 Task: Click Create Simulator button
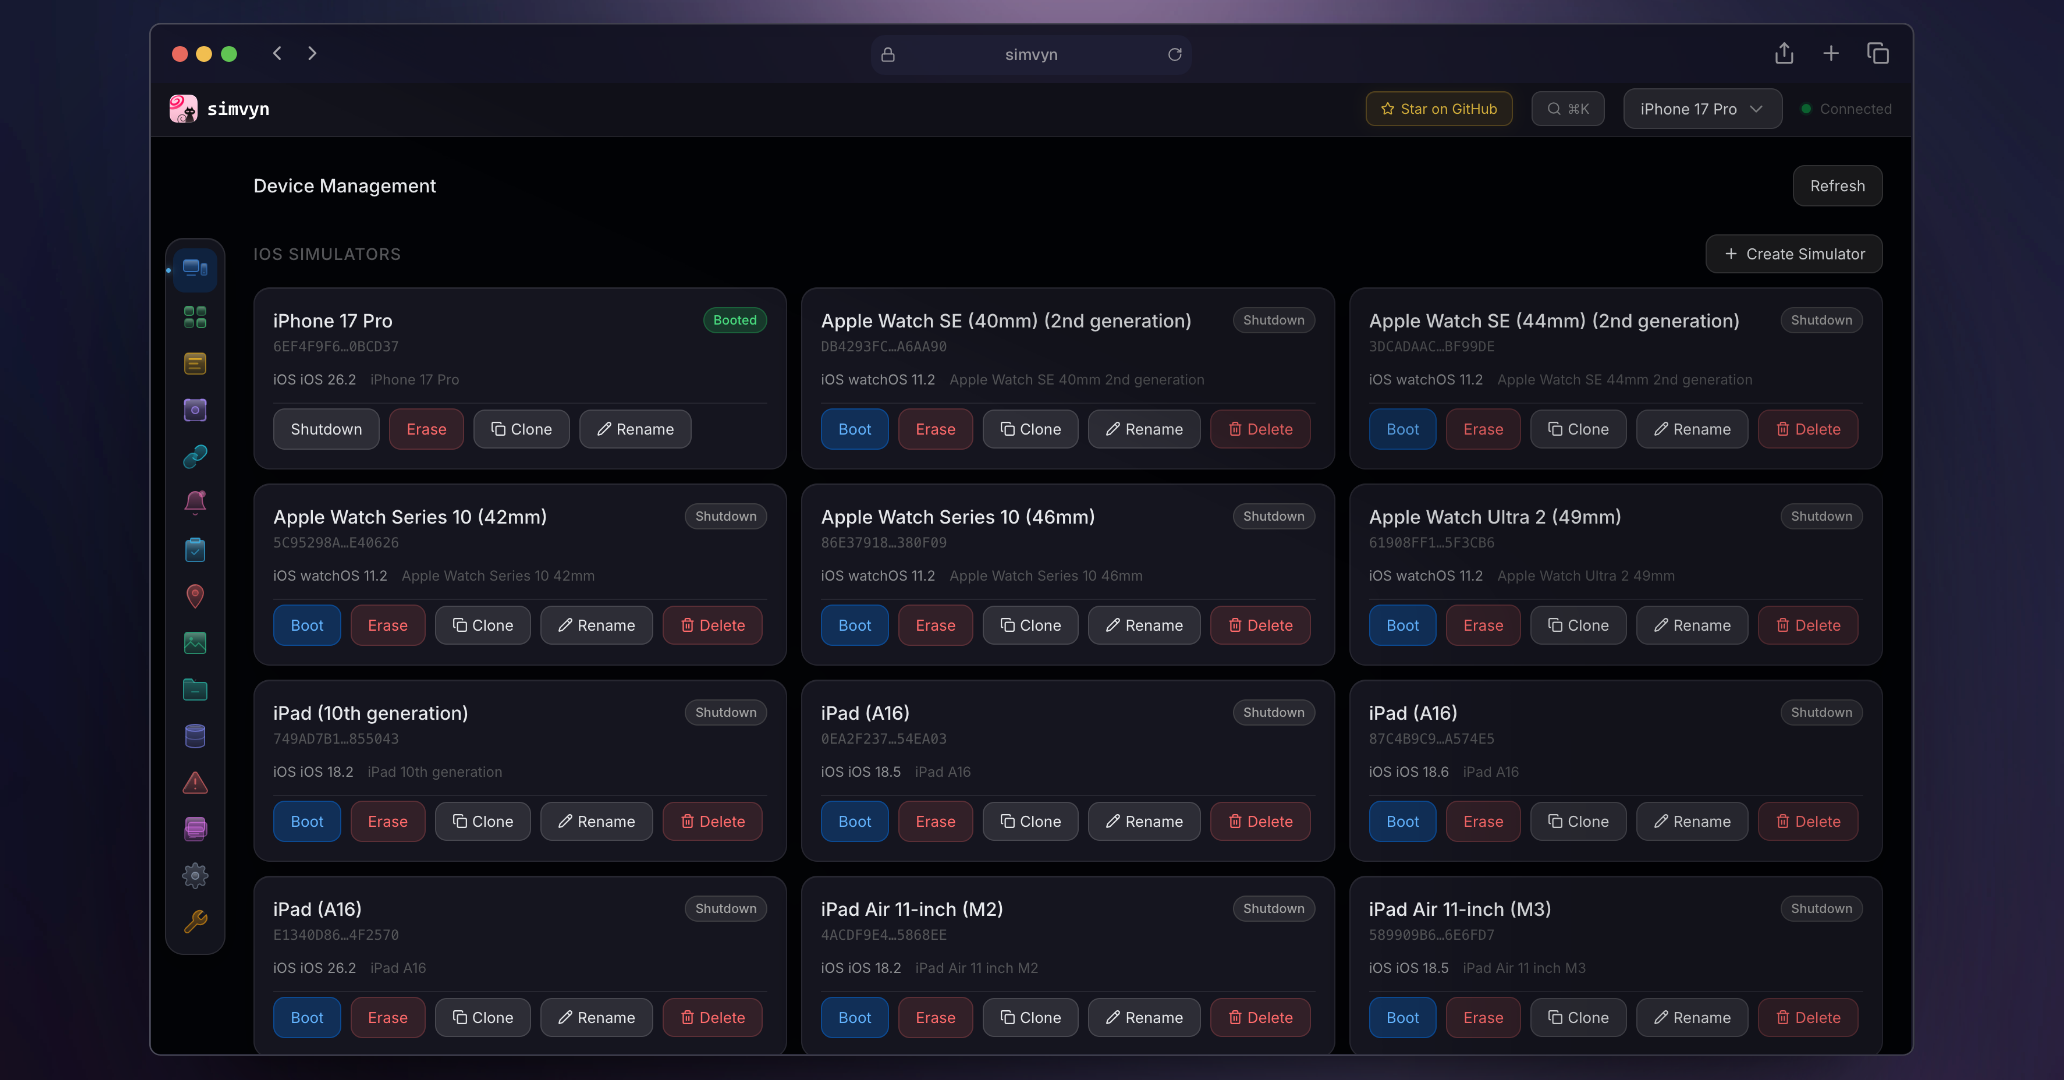click(x=1794, y=254)
